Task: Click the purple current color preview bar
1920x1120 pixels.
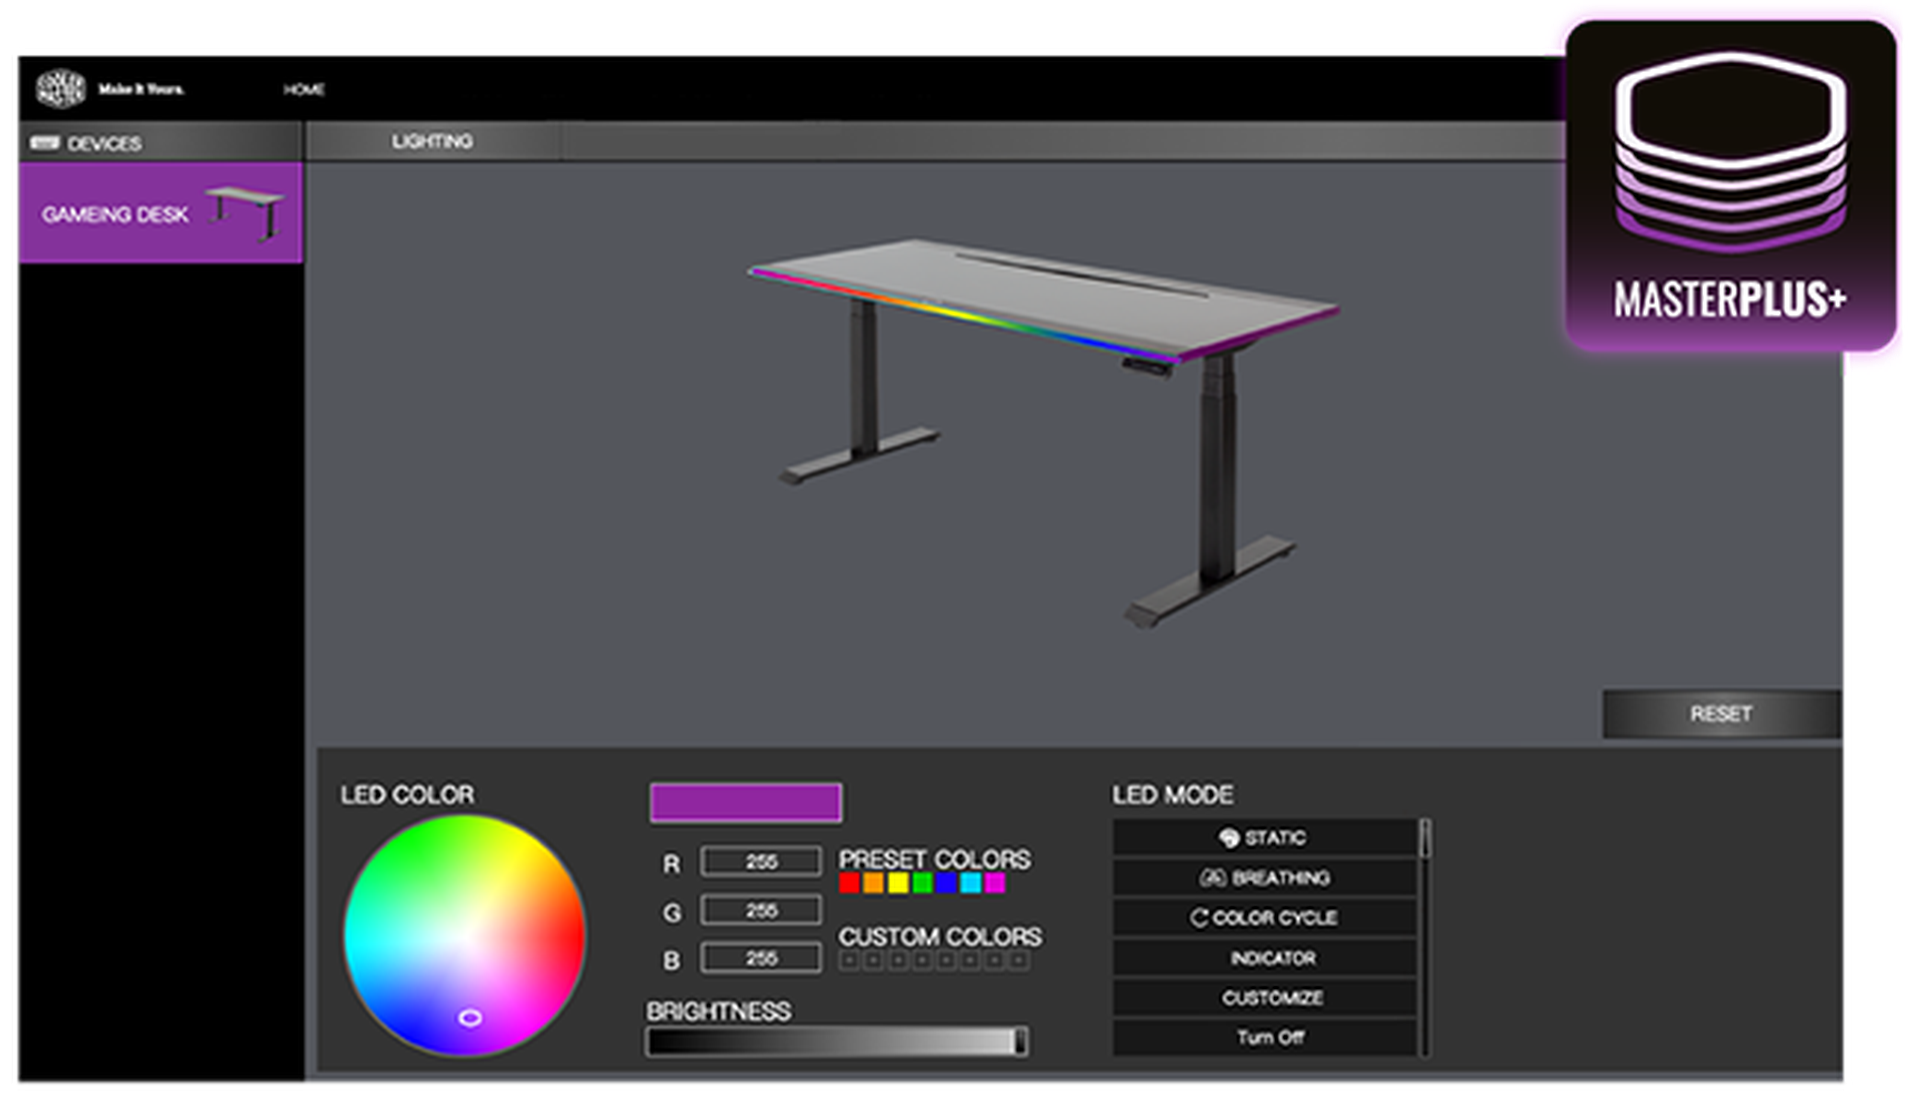Action: 745,802
